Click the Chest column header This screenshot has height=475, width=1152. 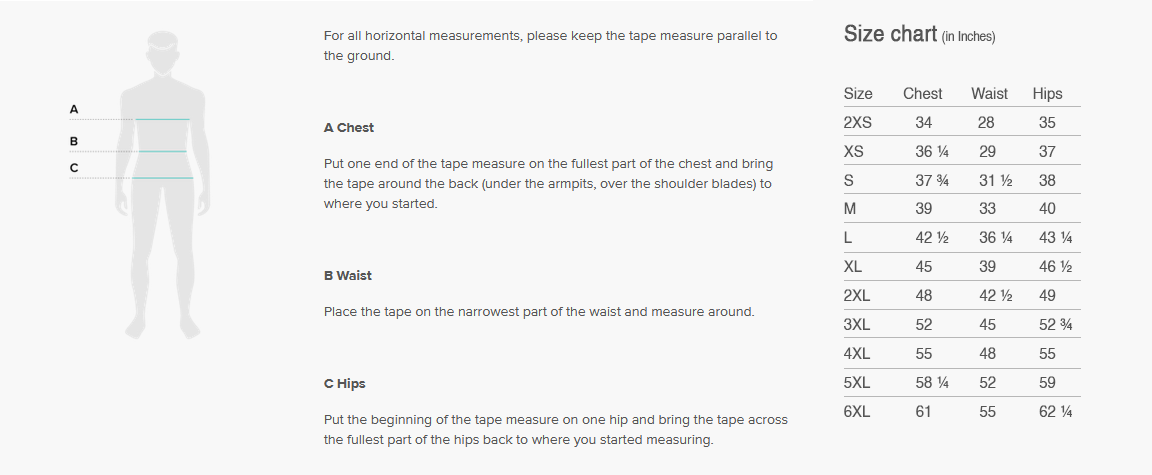pyautogui.click(x=922, y=94)
